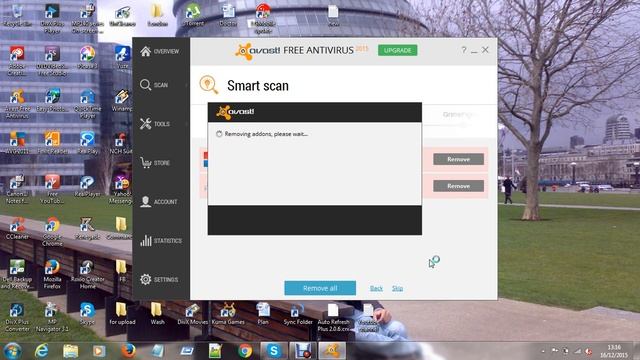
Task: Open the Account section in Avast sidebar
Action: pos(159,202)
